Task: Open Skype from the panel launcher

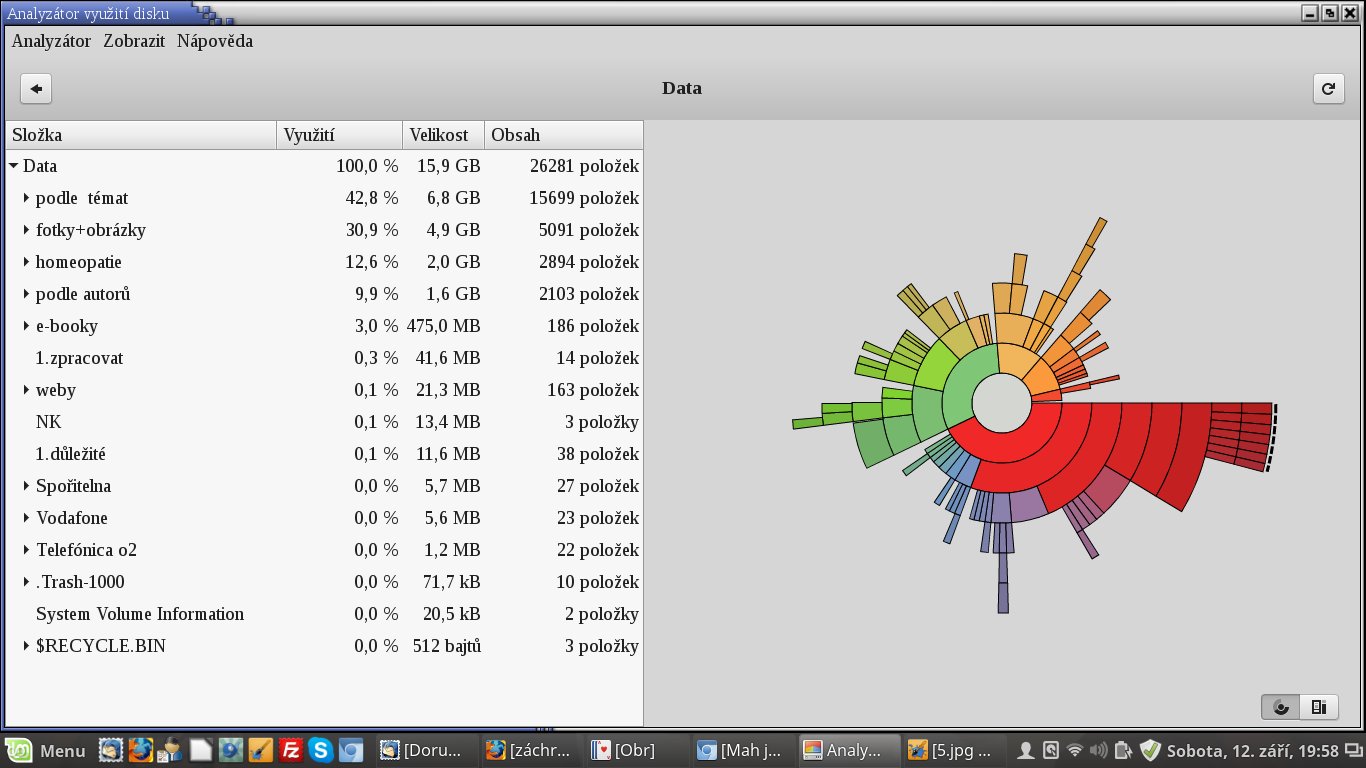Action: [x=321, y=749]
